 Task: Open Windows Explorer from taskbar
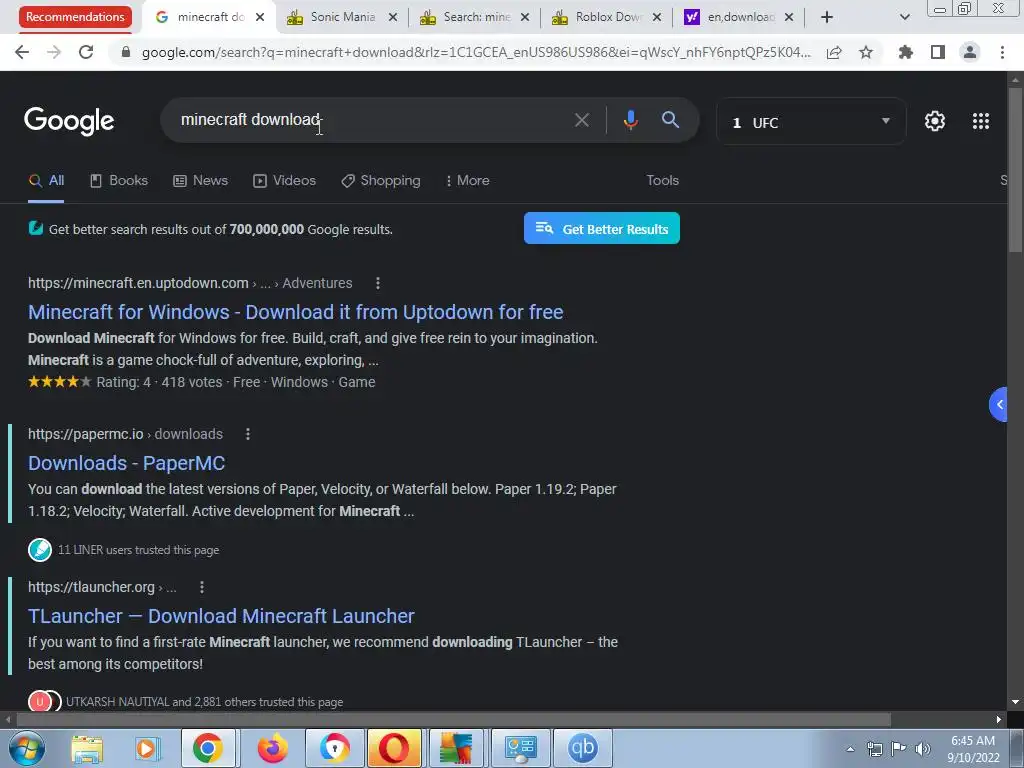click(x=87, y=748)
